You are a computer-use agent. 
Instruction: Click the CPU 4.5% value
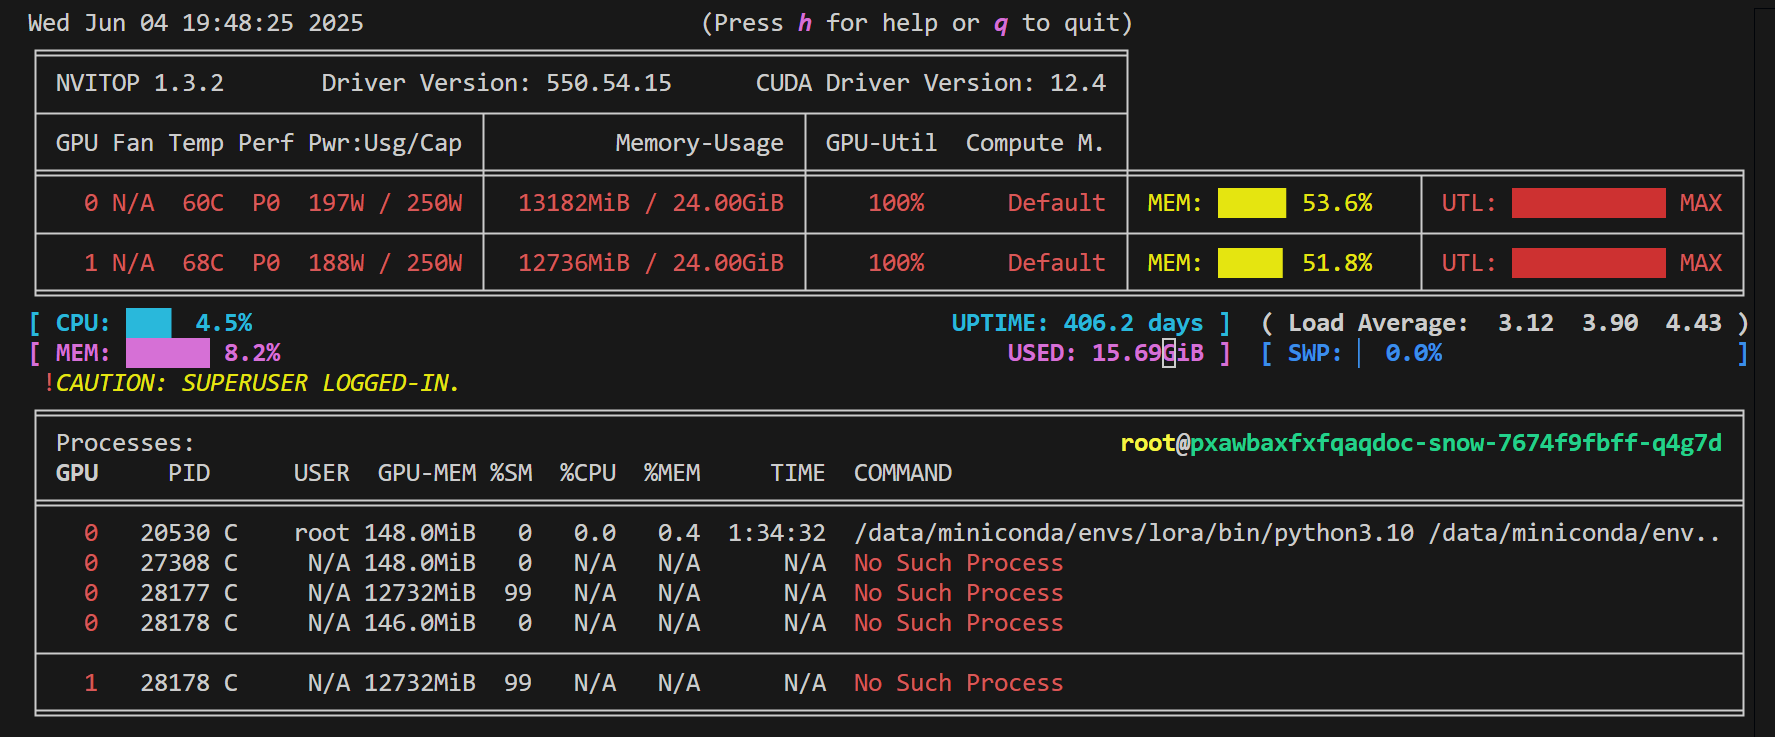pyautogui.click(x=224, y=323)
